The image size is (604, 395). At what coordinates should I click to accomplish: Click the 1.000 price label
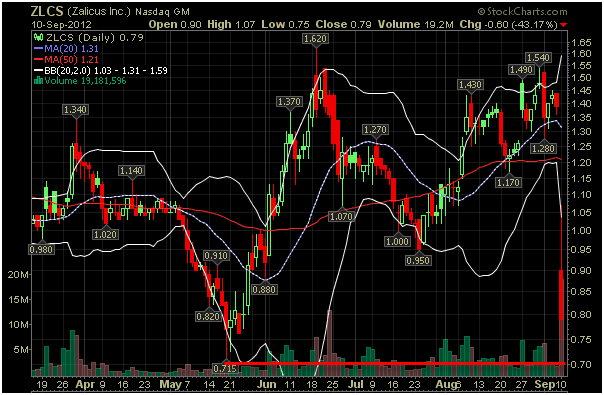(x=397, y=242)
